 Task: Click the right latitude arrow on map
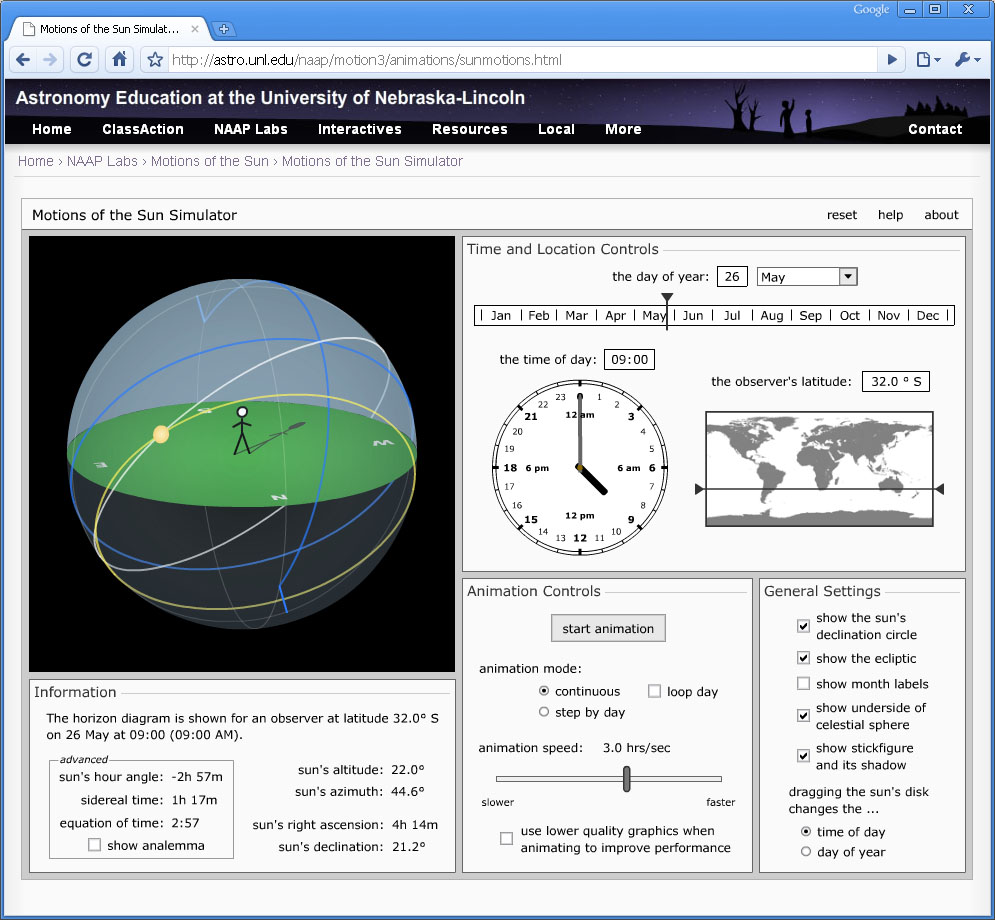(940, 489)
